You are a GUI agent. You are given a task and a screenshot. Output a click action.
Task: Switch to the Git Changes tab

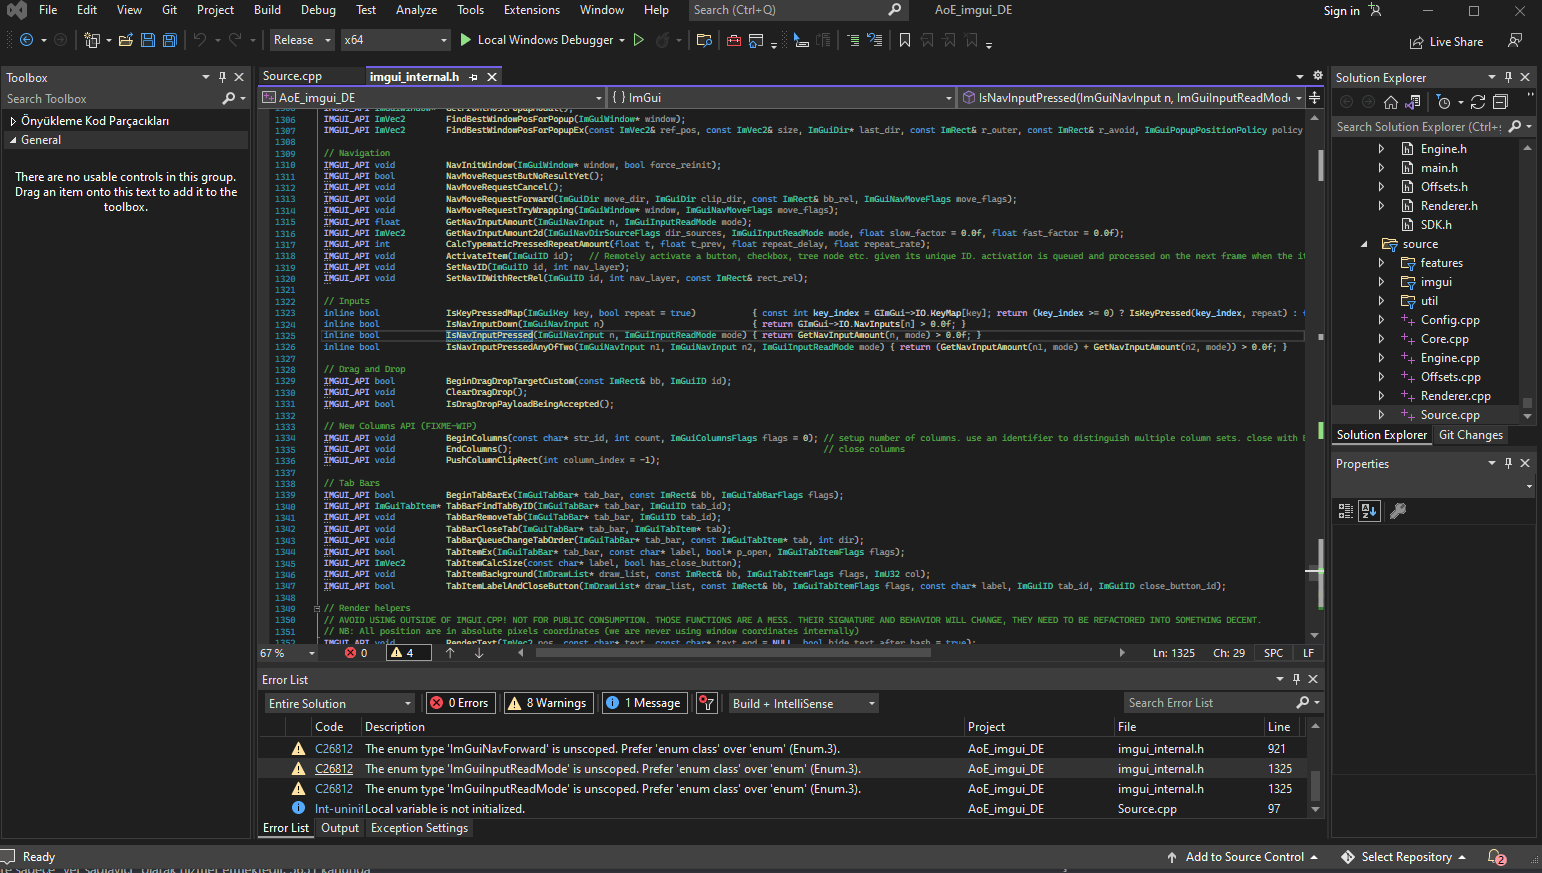click(x=1470, y=435)
